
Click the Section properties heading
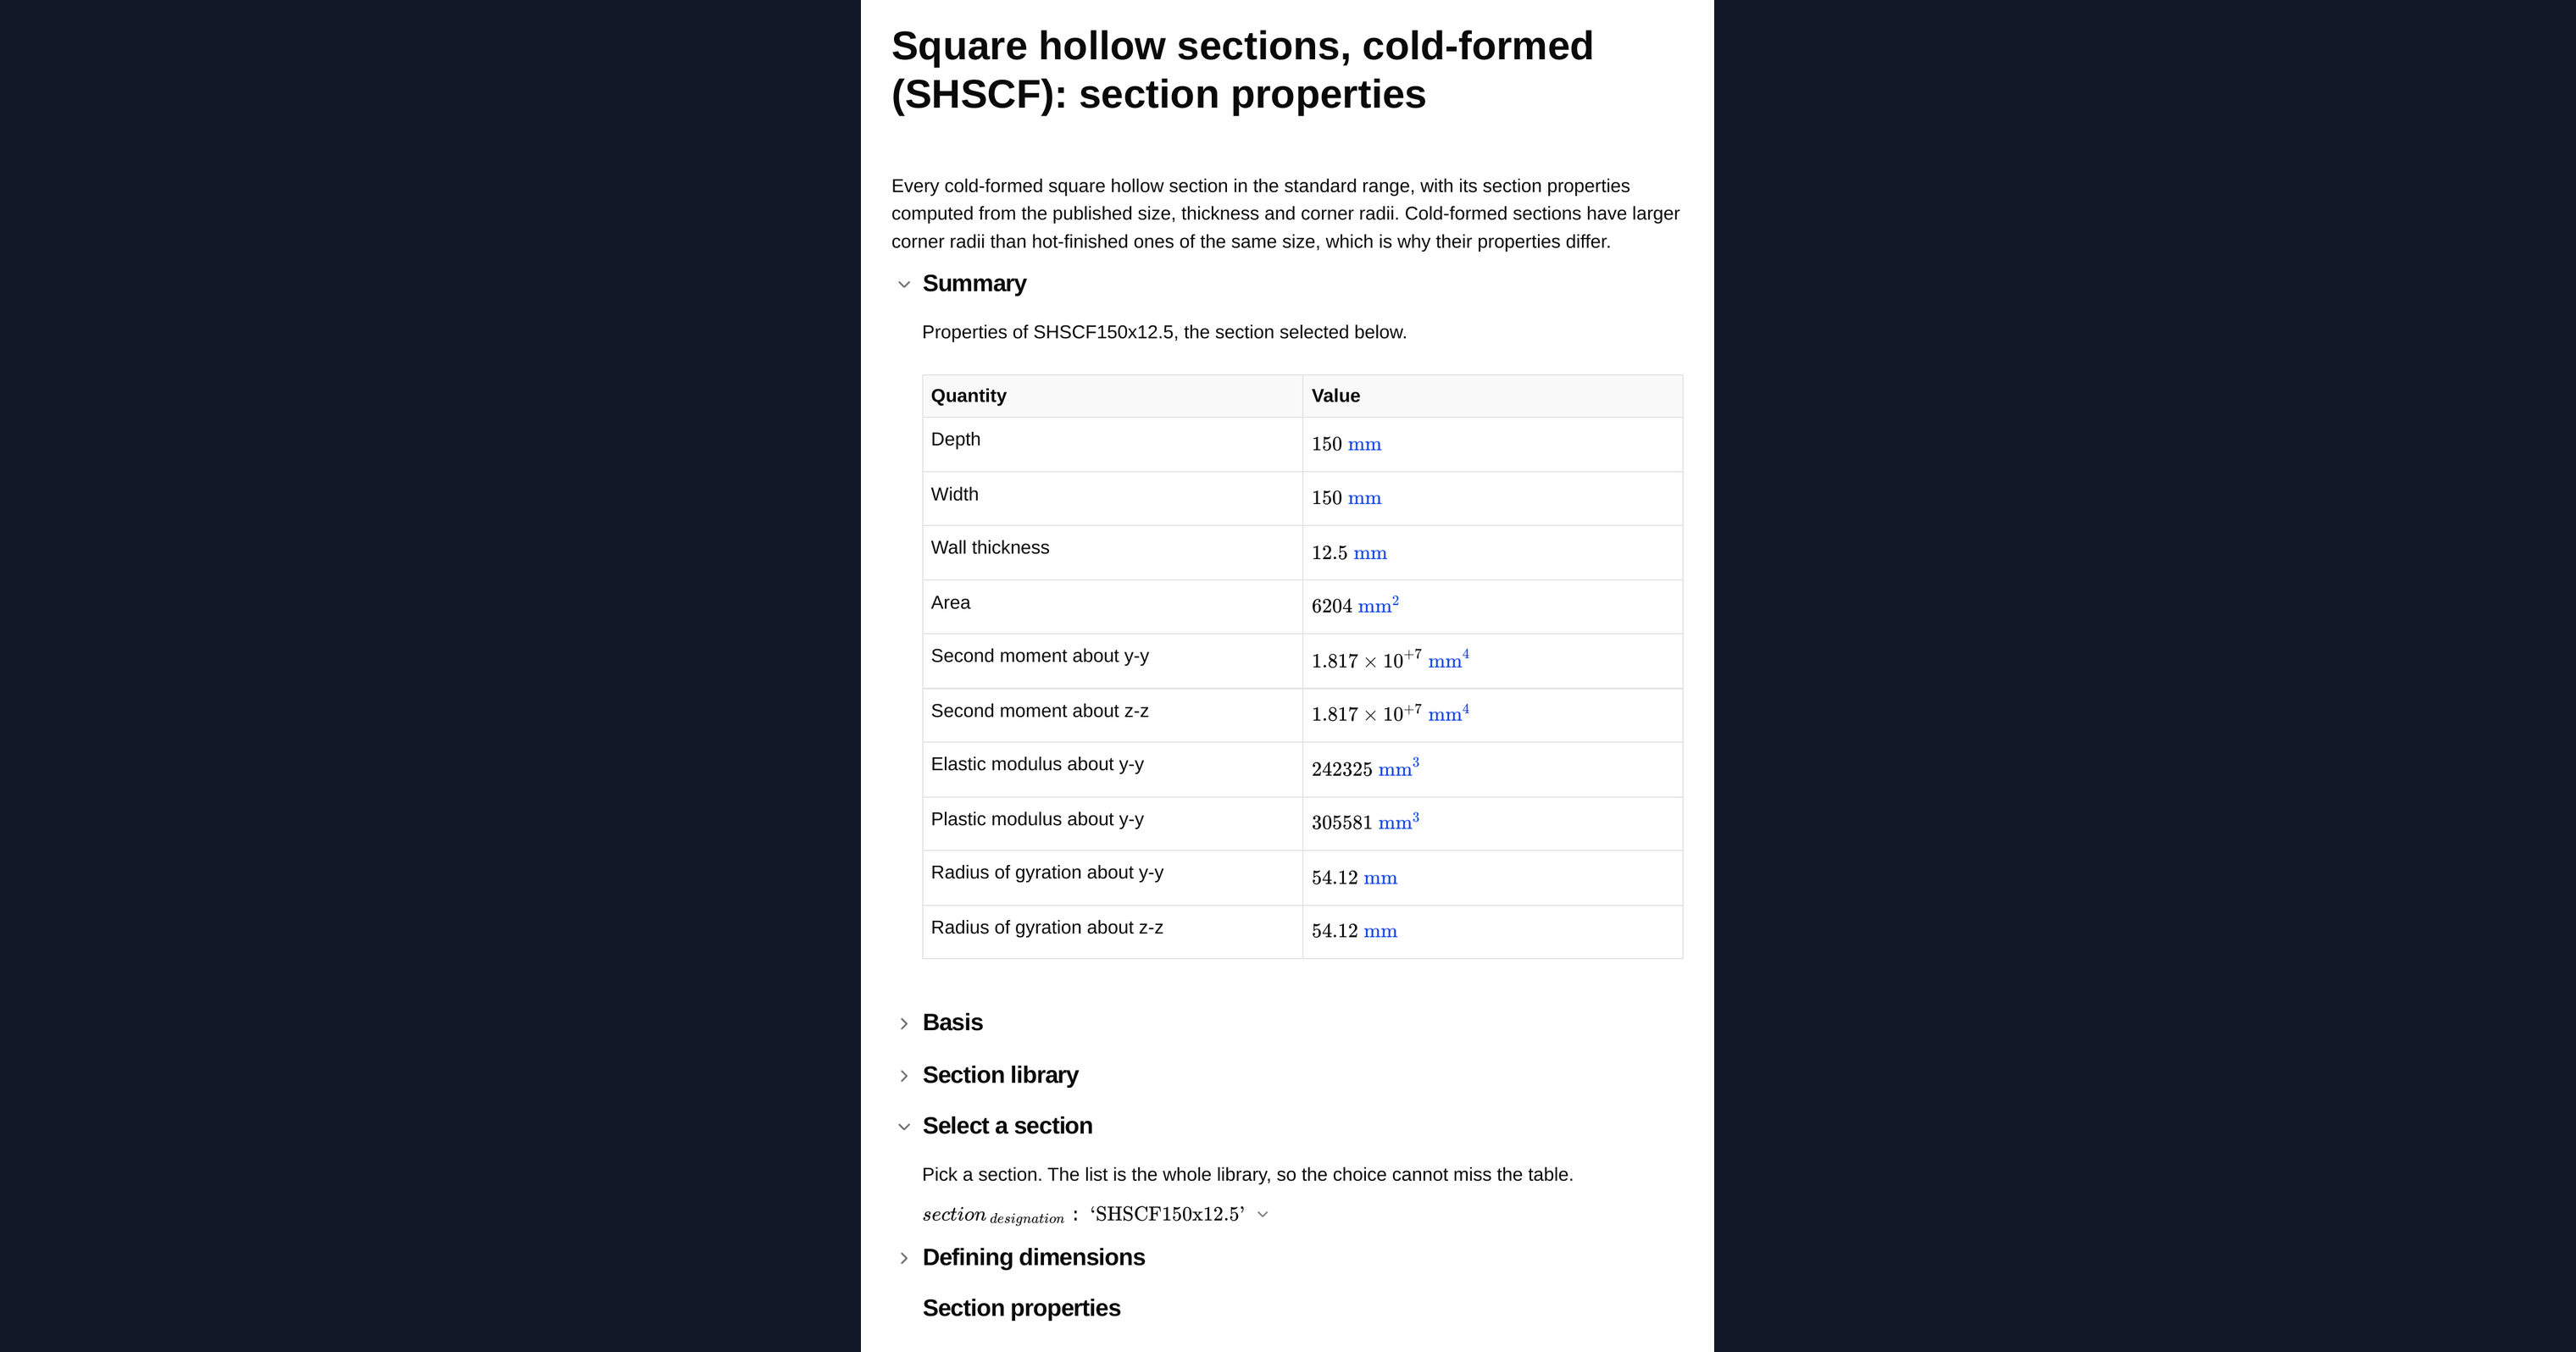click(x=1021, y=1308)
